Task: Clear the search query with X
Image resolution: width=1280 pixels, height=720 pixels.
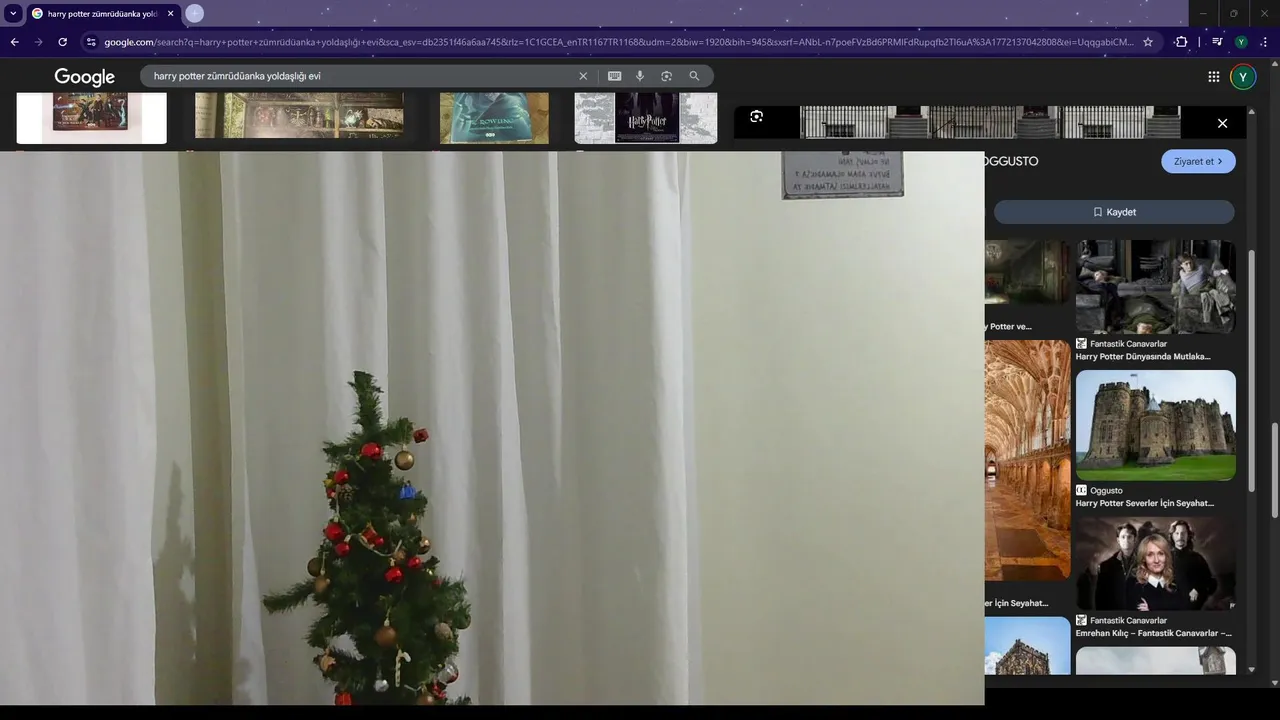Action: click(x=583, y=76)
